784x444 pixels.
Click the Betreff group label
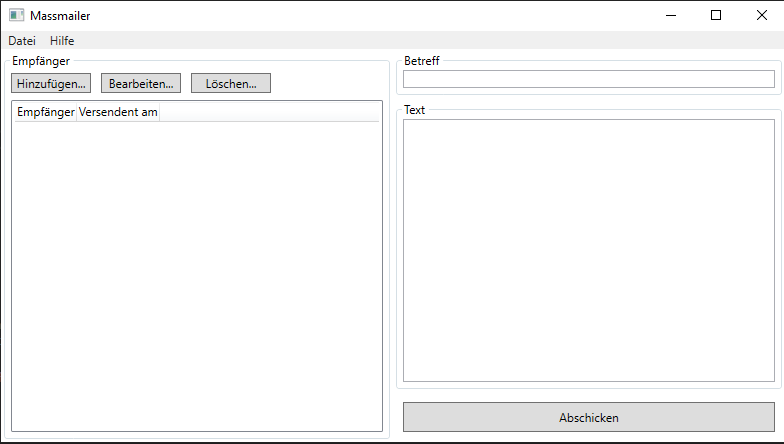click(x=421, y=61)
